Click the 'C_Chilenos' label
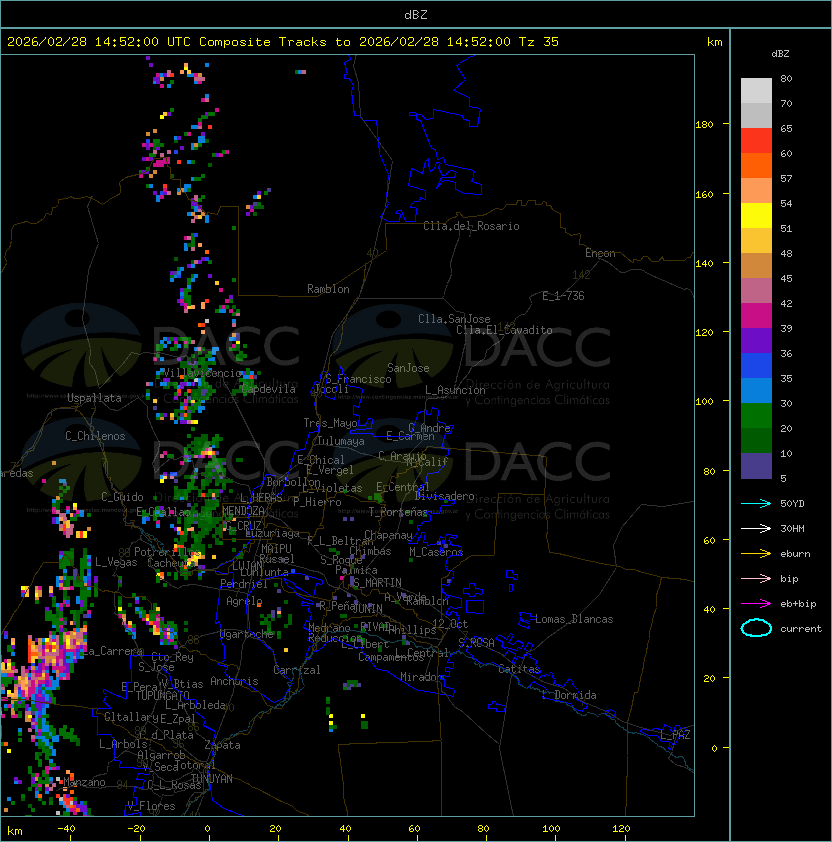 pyautogui.click(x=95, y=436)
